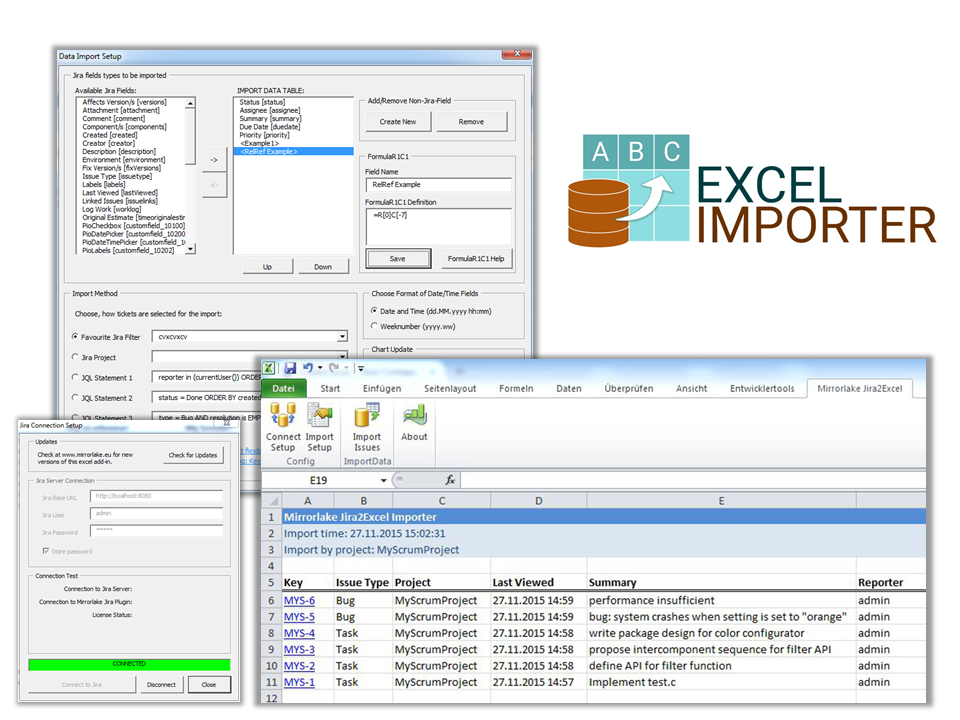Click the up scroll arrow of Available Jira Fields
Screen dimensions: 960x720
pyautogui.click(x=190, y=103)
